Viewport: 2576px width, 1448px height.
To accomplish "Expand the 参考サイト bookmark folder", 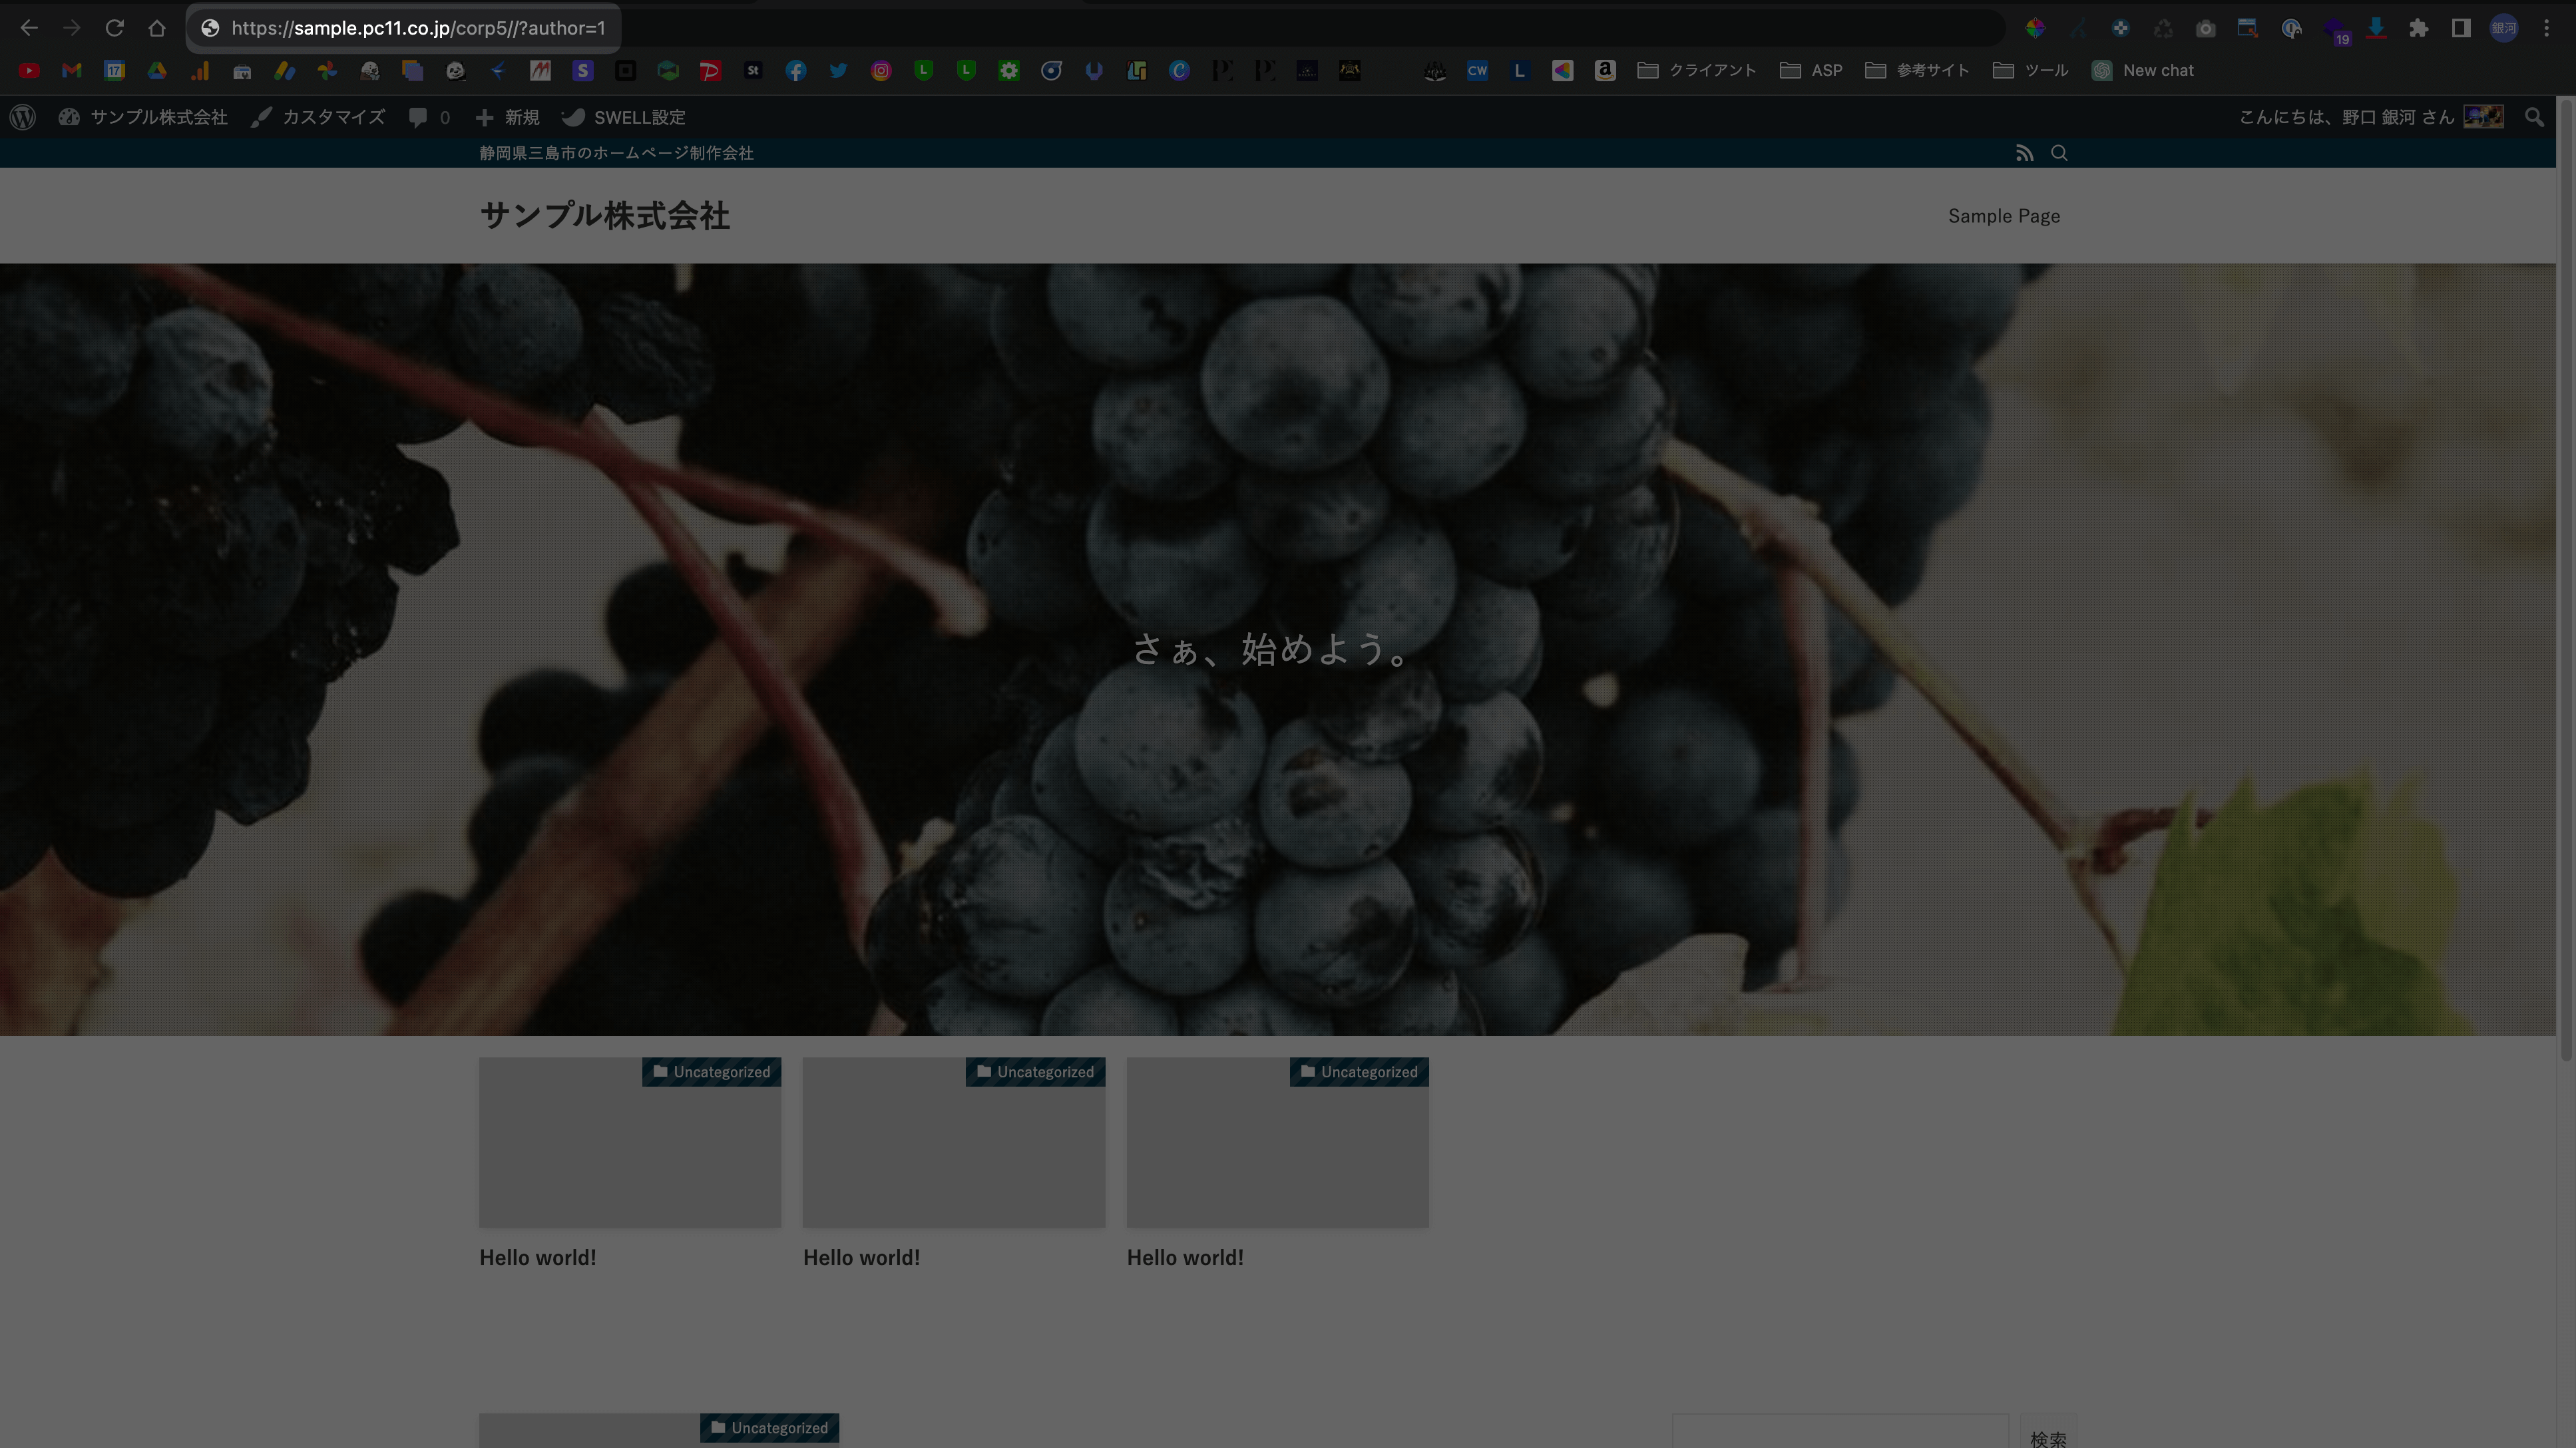I will pos(1917,70).
